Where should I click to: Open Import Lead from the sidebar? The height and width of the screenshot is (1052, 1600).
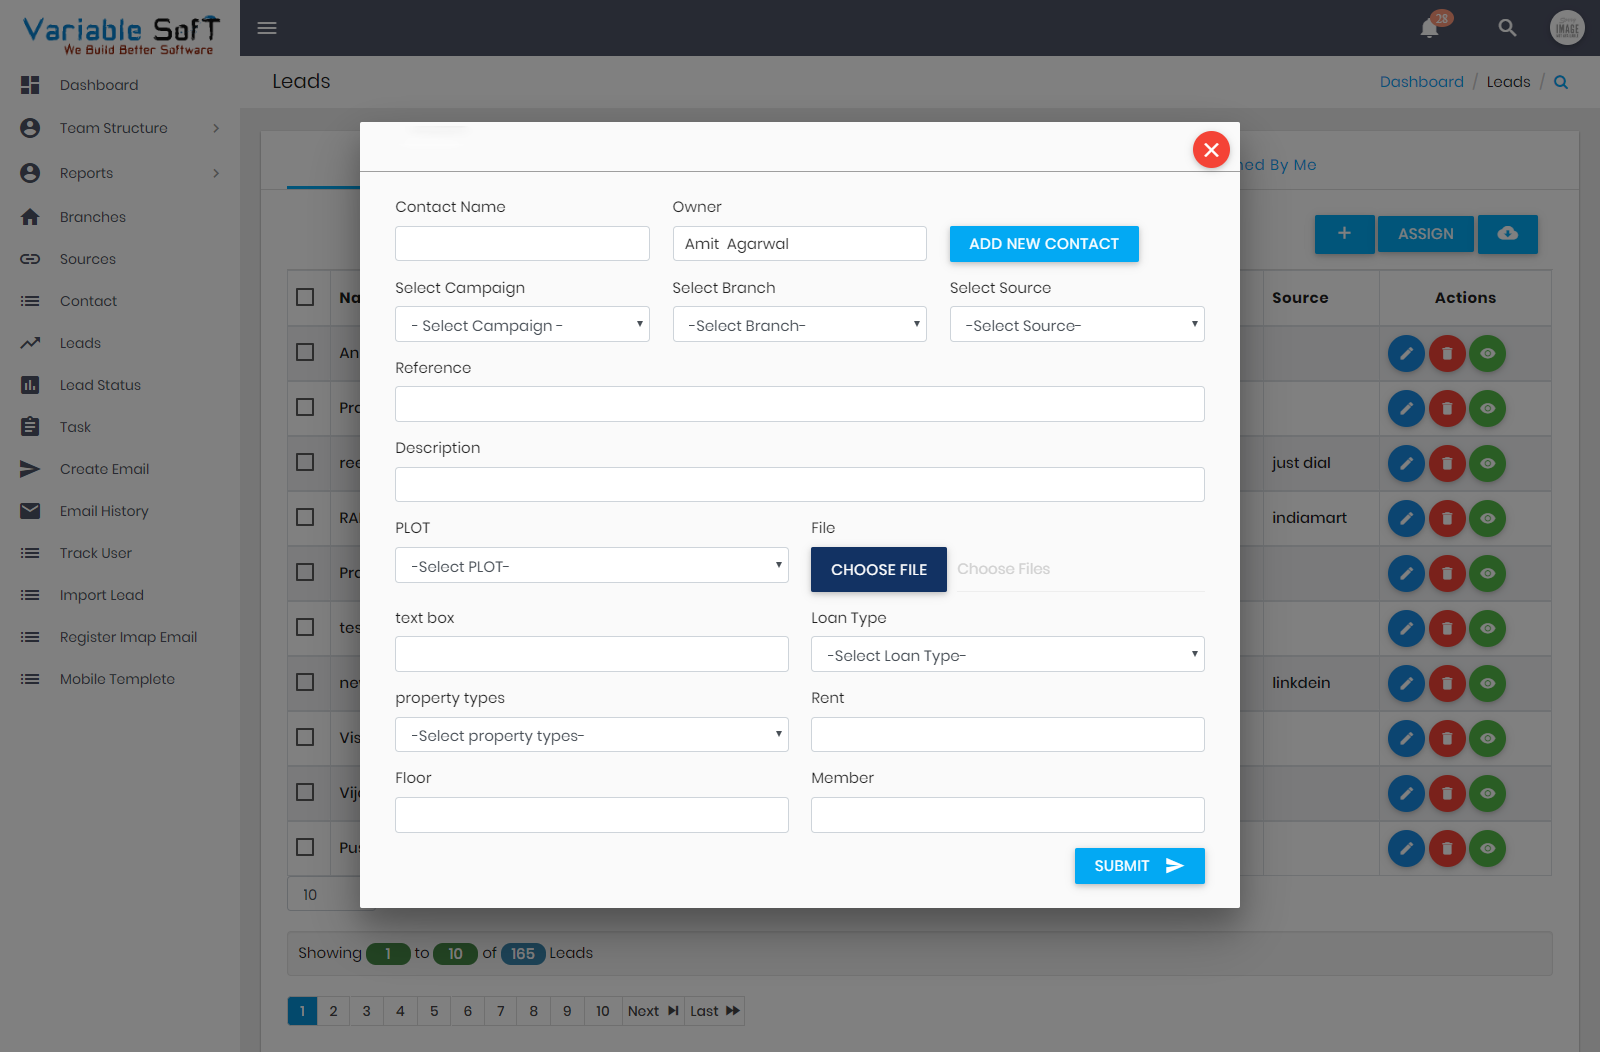coord(102,594)
